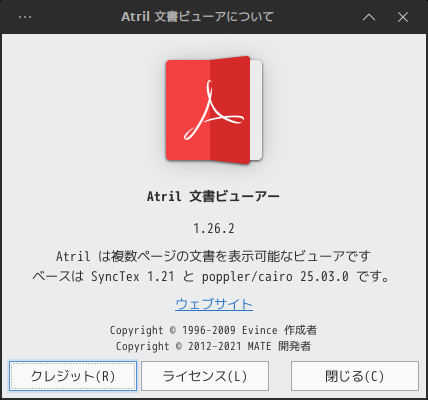This screenshot has height=400, width=428.
Task: Close the dialog with the X icon
Action: tap(403, 17)
